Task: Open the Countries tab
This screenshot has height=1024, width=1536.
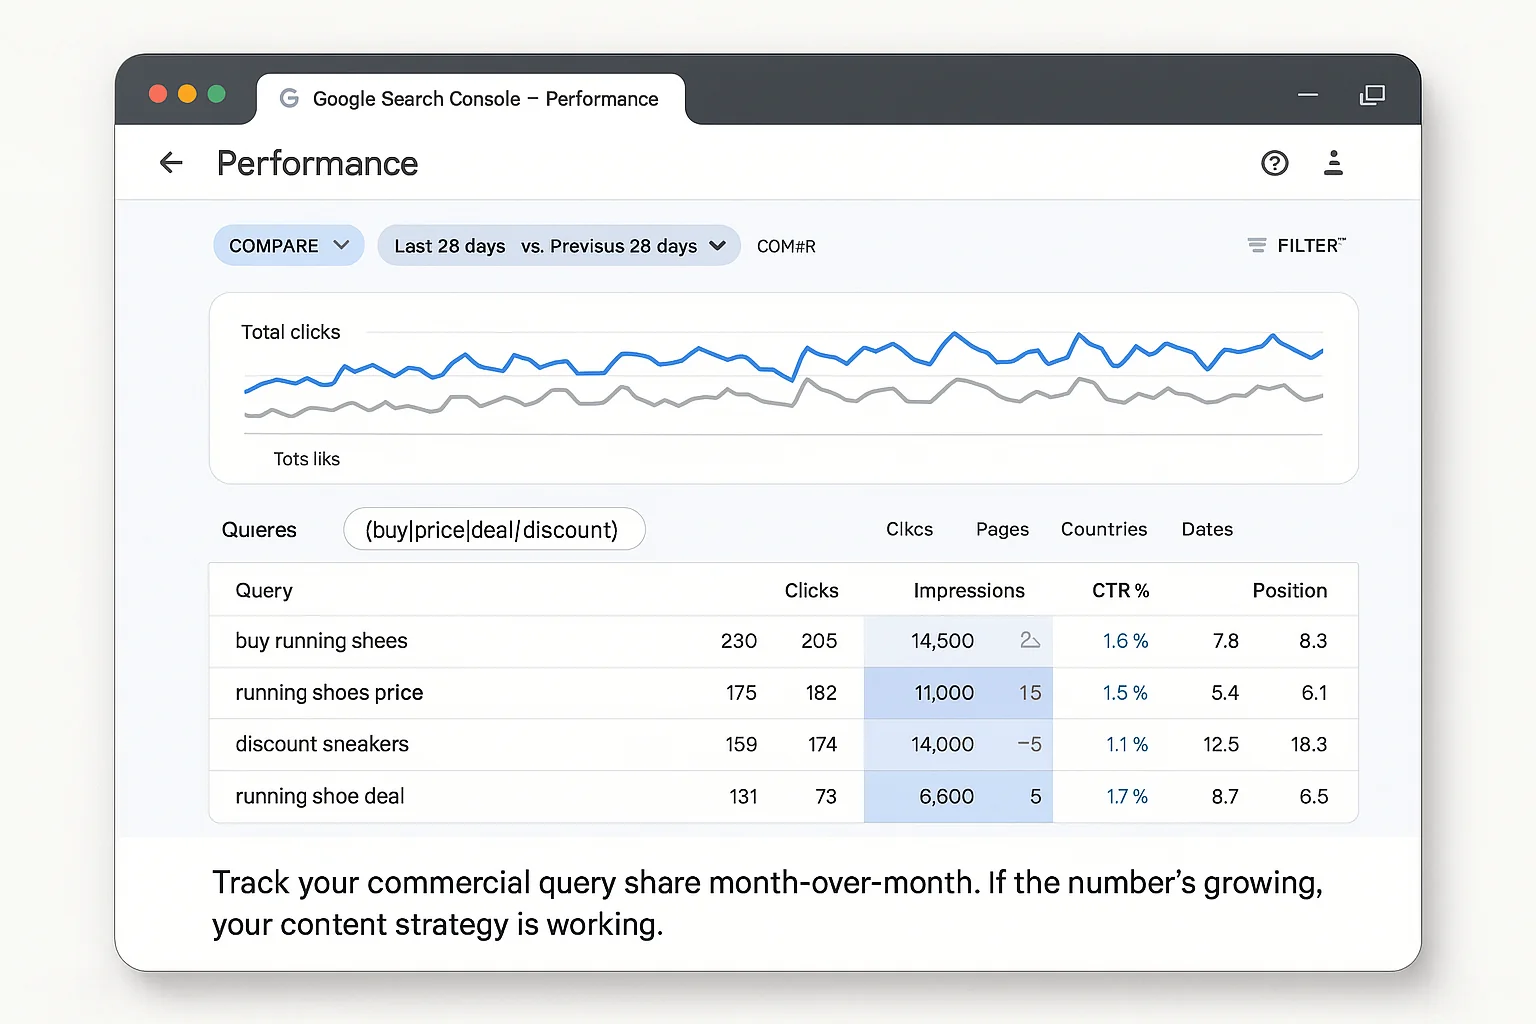Action: click(x=1103, y=529)
